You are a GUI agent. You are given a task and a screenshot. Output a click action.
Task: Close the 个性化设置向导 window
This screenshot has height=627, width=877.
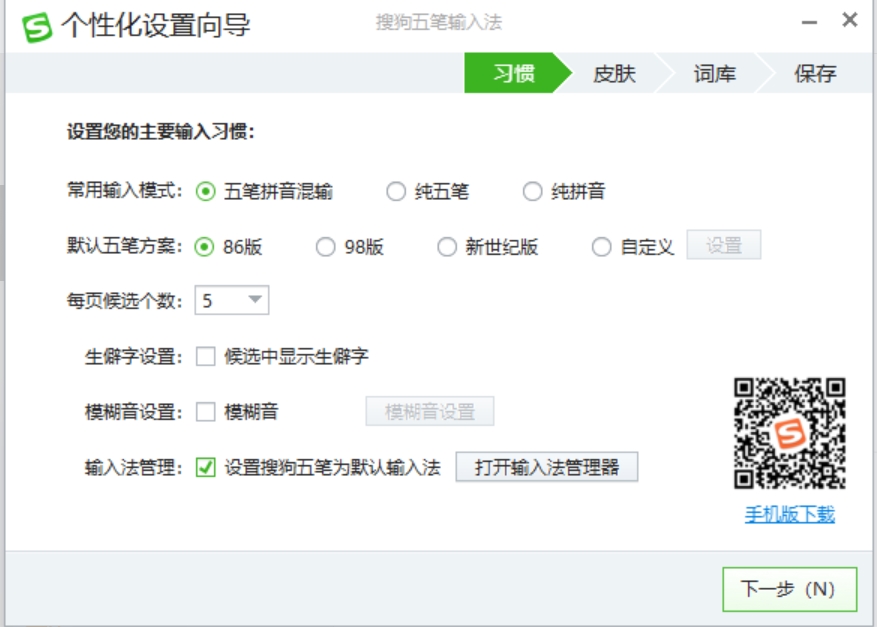pyautogui.click(x=850, y=21)
